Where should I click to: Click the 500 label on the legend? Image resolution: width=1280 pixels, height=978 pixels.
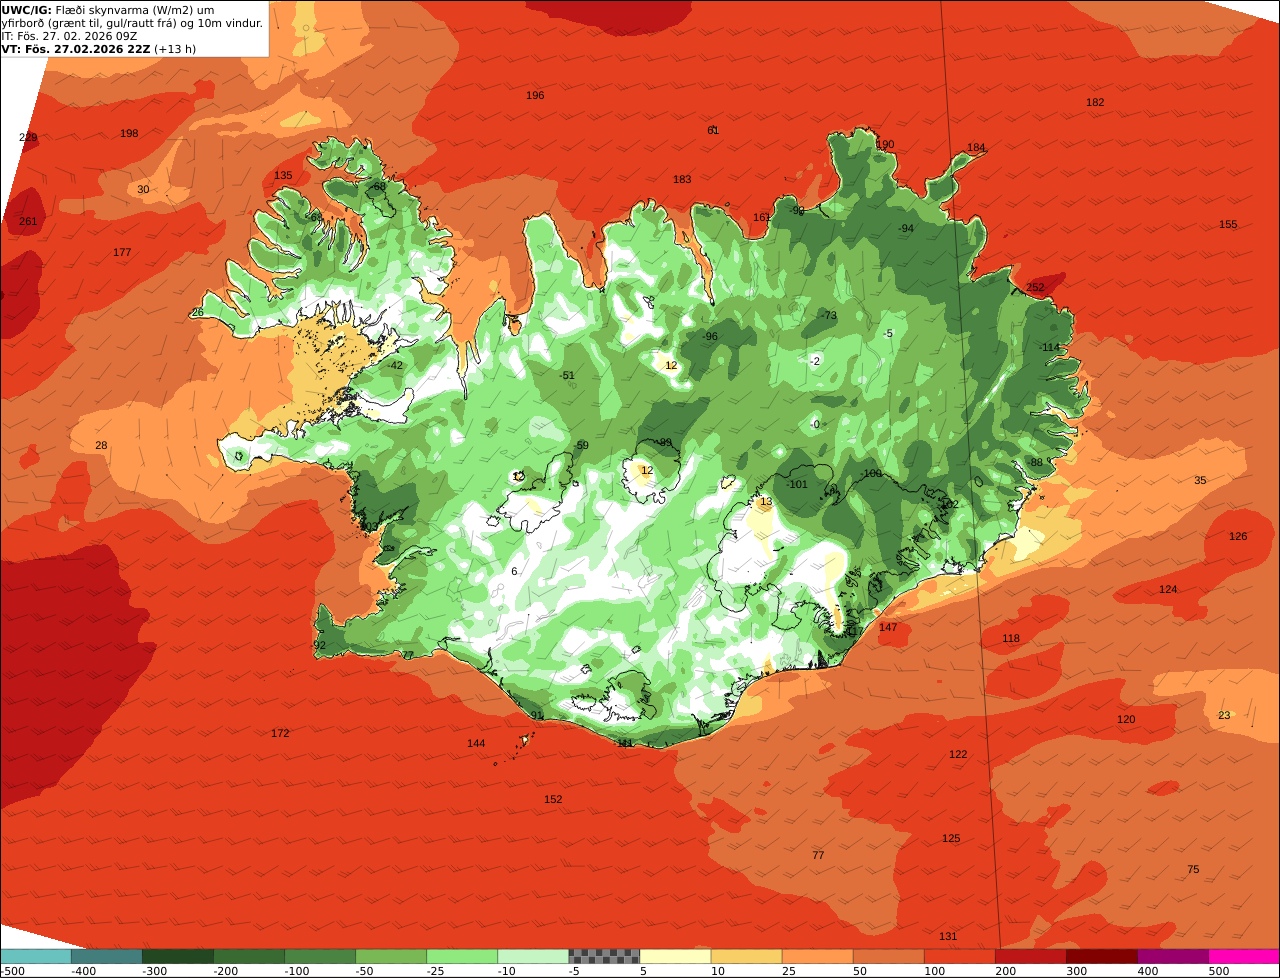tap(1219, 970)
